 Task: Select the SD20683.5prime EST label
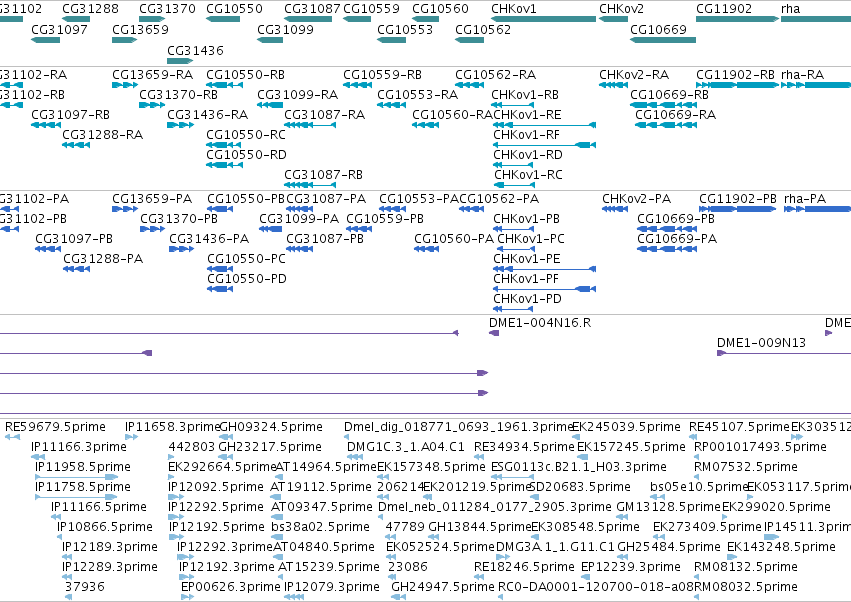[x=580, y=487]
